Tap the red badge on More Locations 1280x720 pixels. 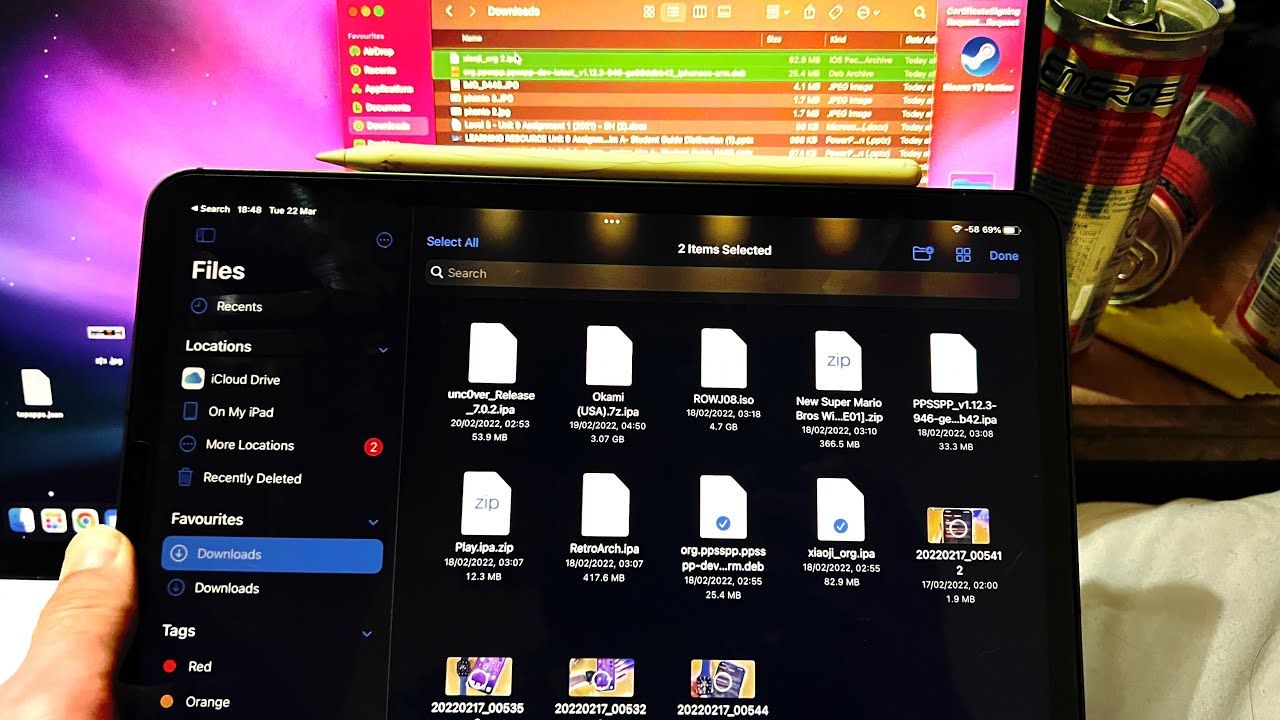(373, 447)
